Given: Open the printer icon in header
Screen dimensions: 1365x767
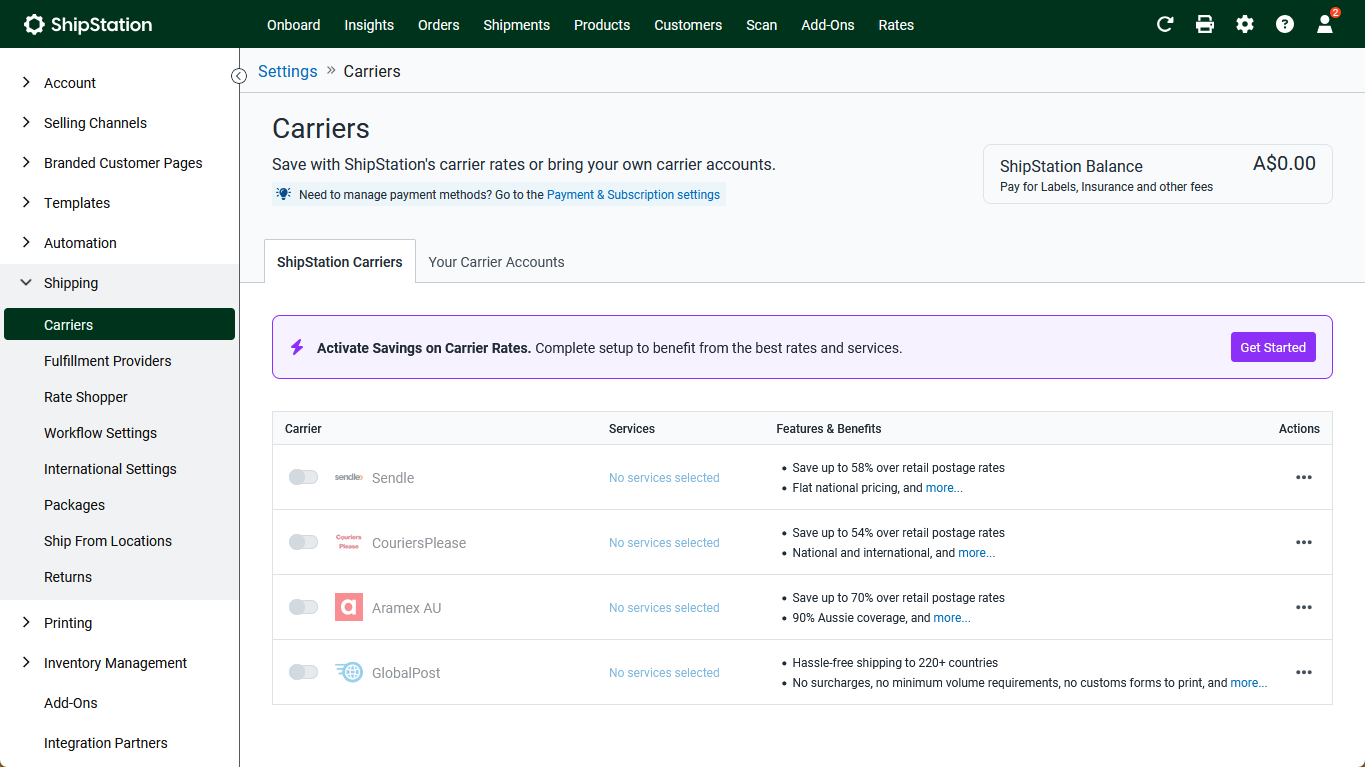Looking at the screenshot, I should (1205, 24).
